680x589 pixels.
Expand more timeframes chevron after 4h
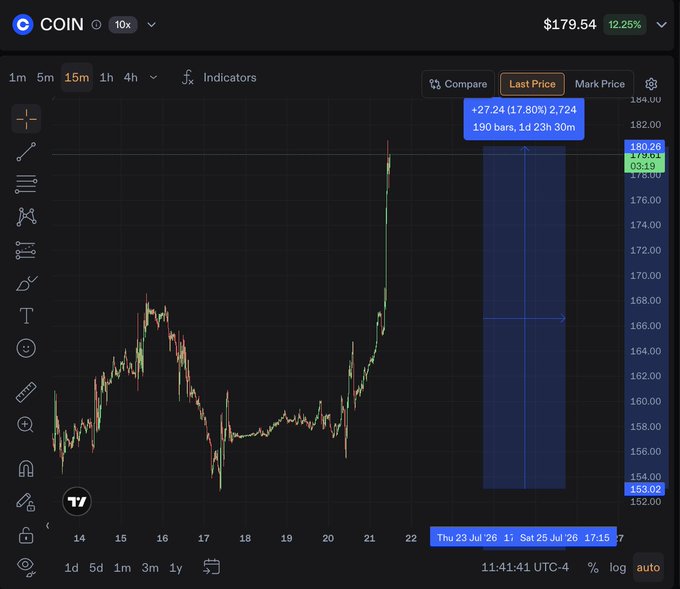point(153,78)
